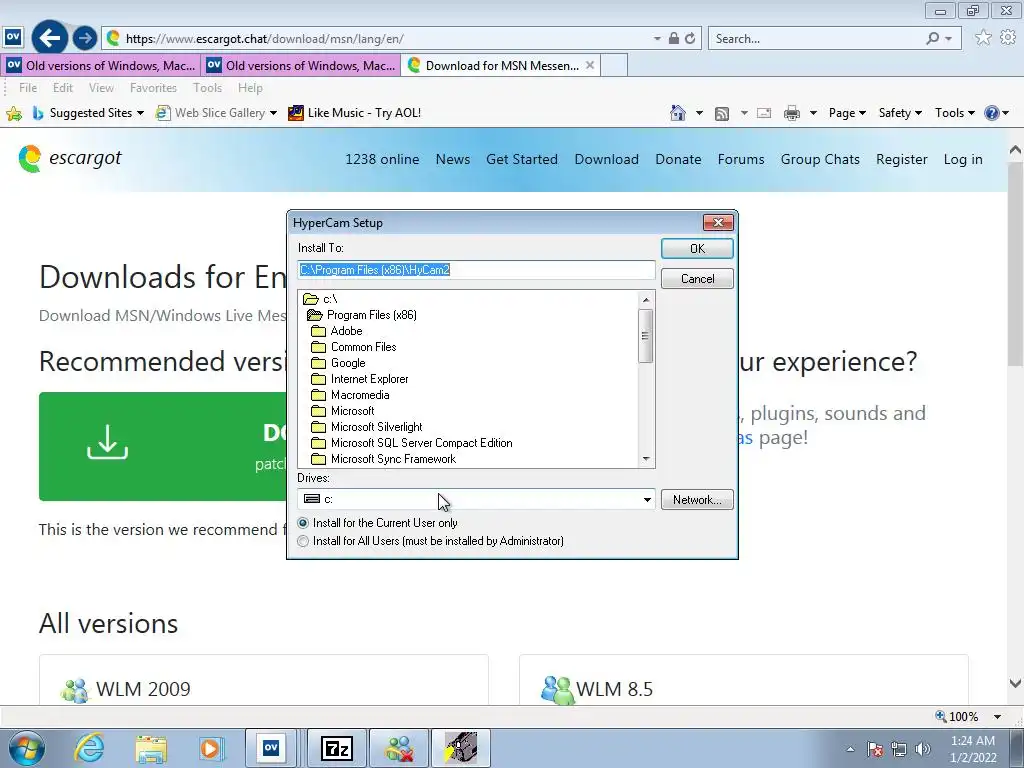Open Windows Explorer folder taskbar icon
Viewport: 1024px width, 768px height.
point(151,749)
